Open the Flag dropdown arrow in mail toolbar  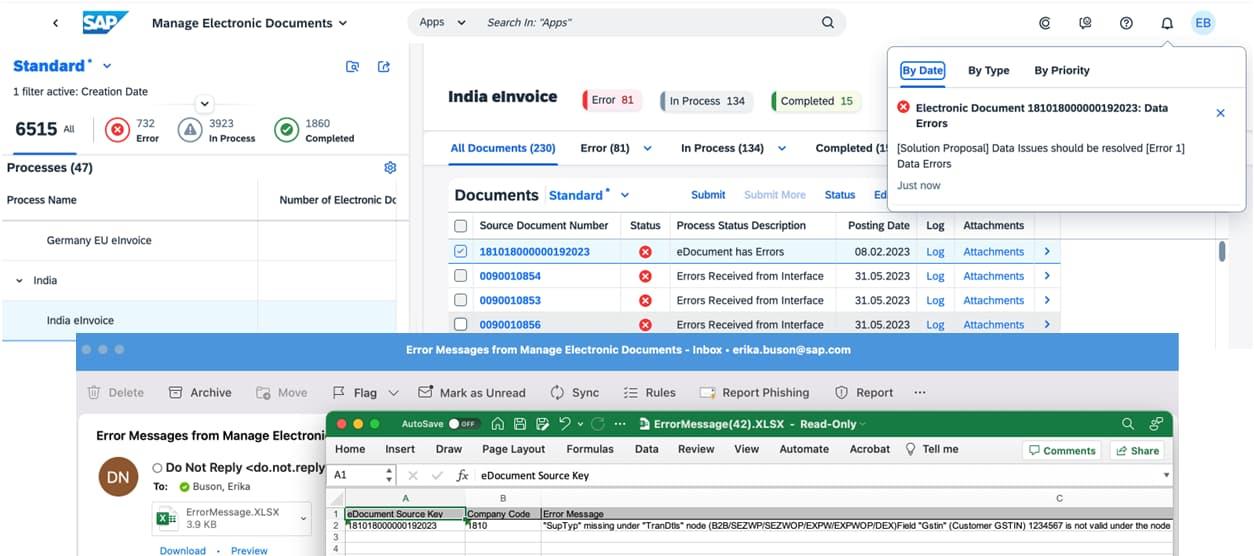tap(393, 393)
